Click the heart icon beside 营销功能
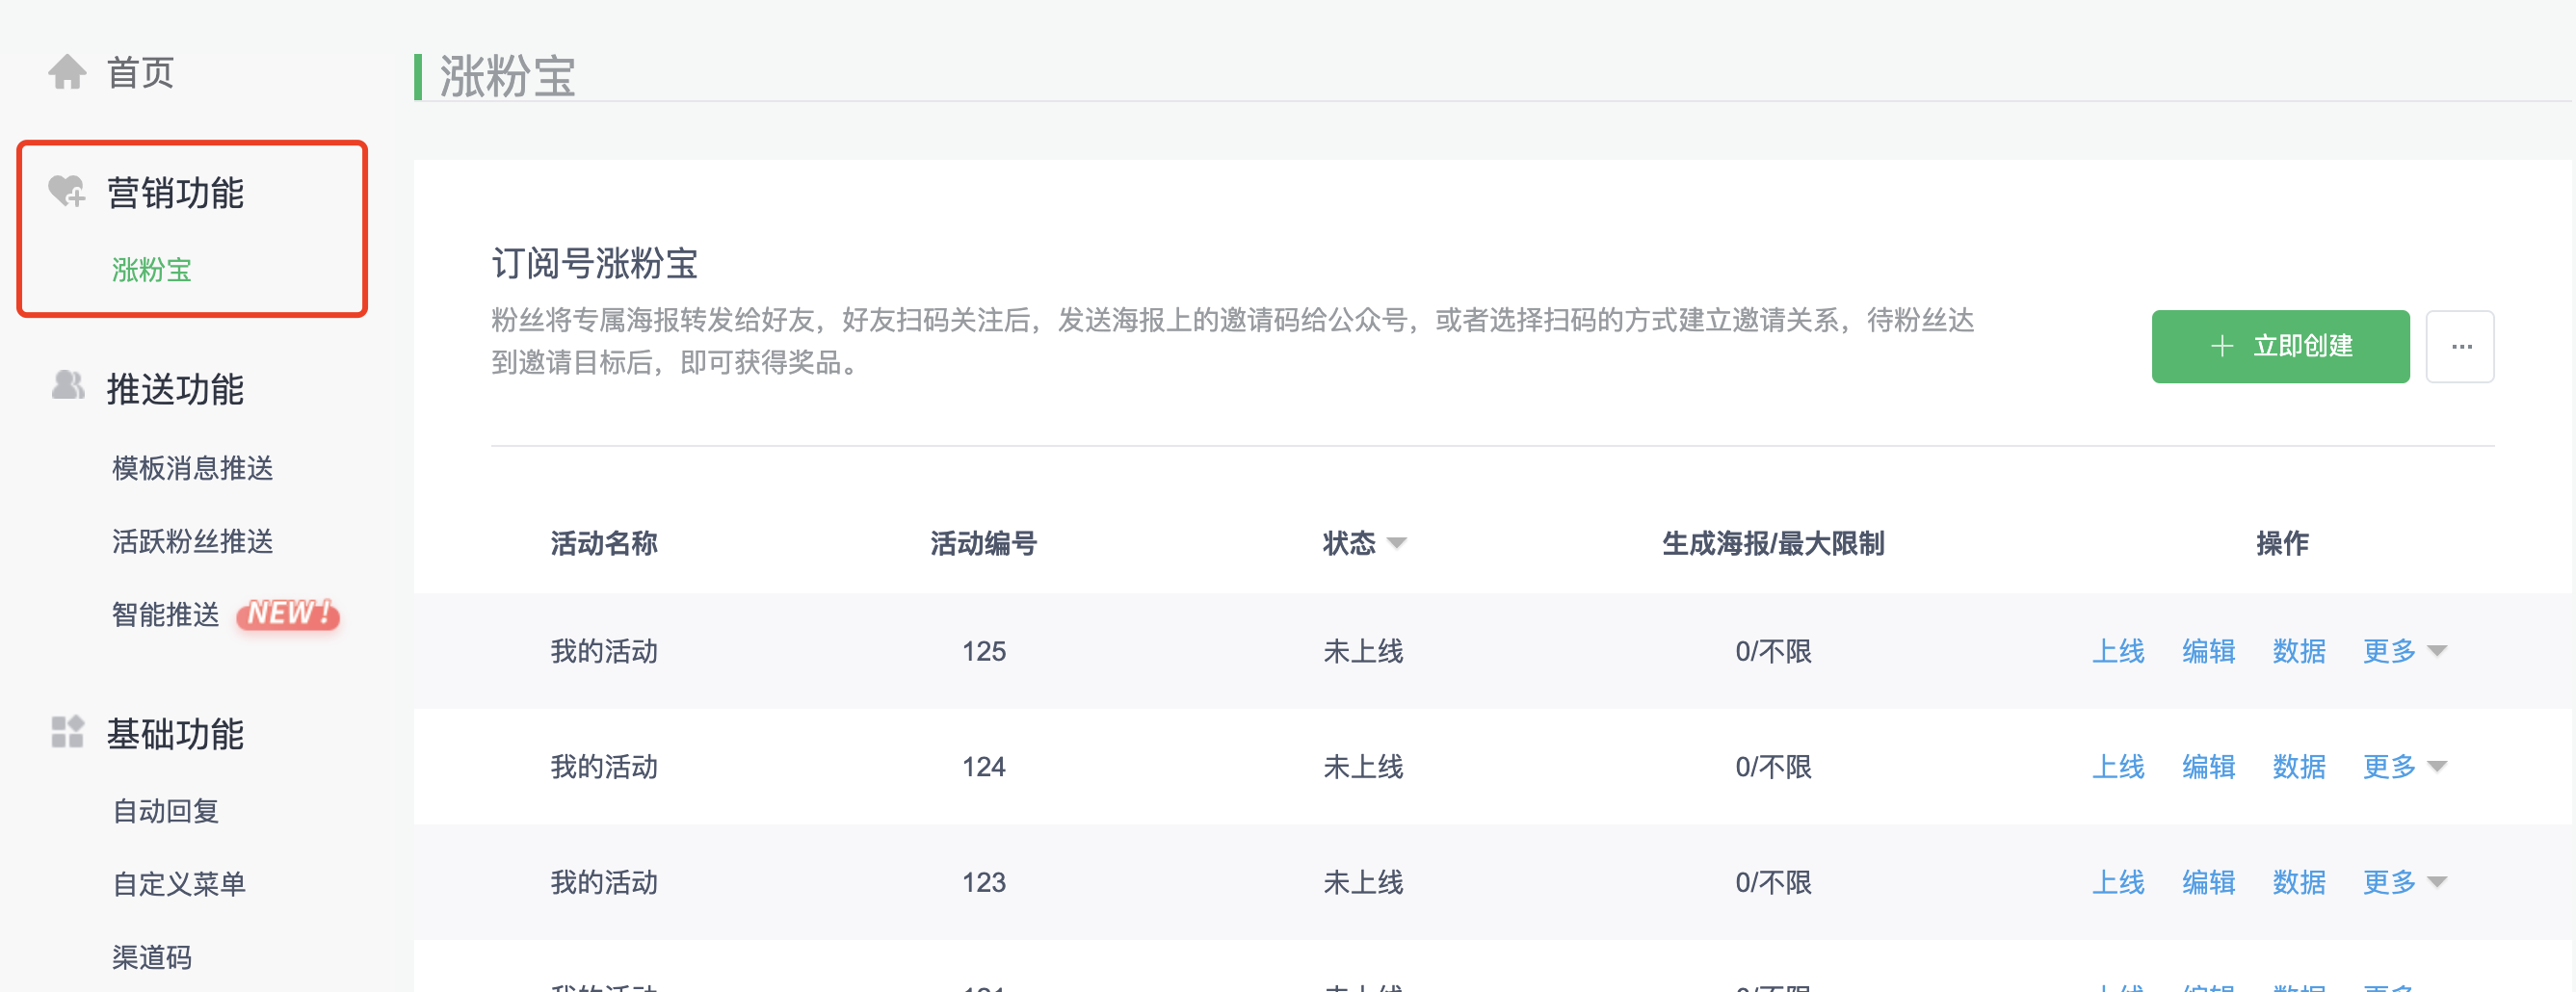This screenshot has width=2576, height=992. click(x=67, y=191)
